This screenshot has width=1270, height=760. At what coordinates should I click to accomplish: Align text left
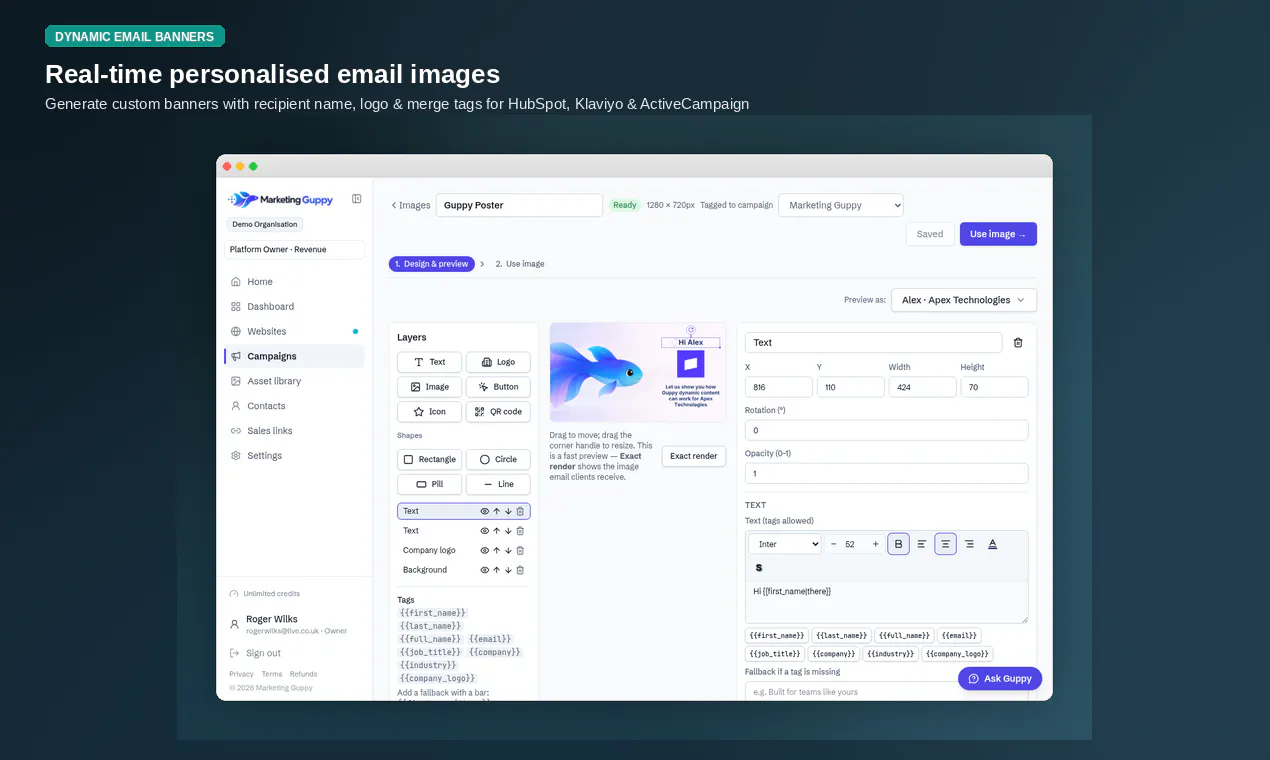pyautogui.click(x=922, y=544)
